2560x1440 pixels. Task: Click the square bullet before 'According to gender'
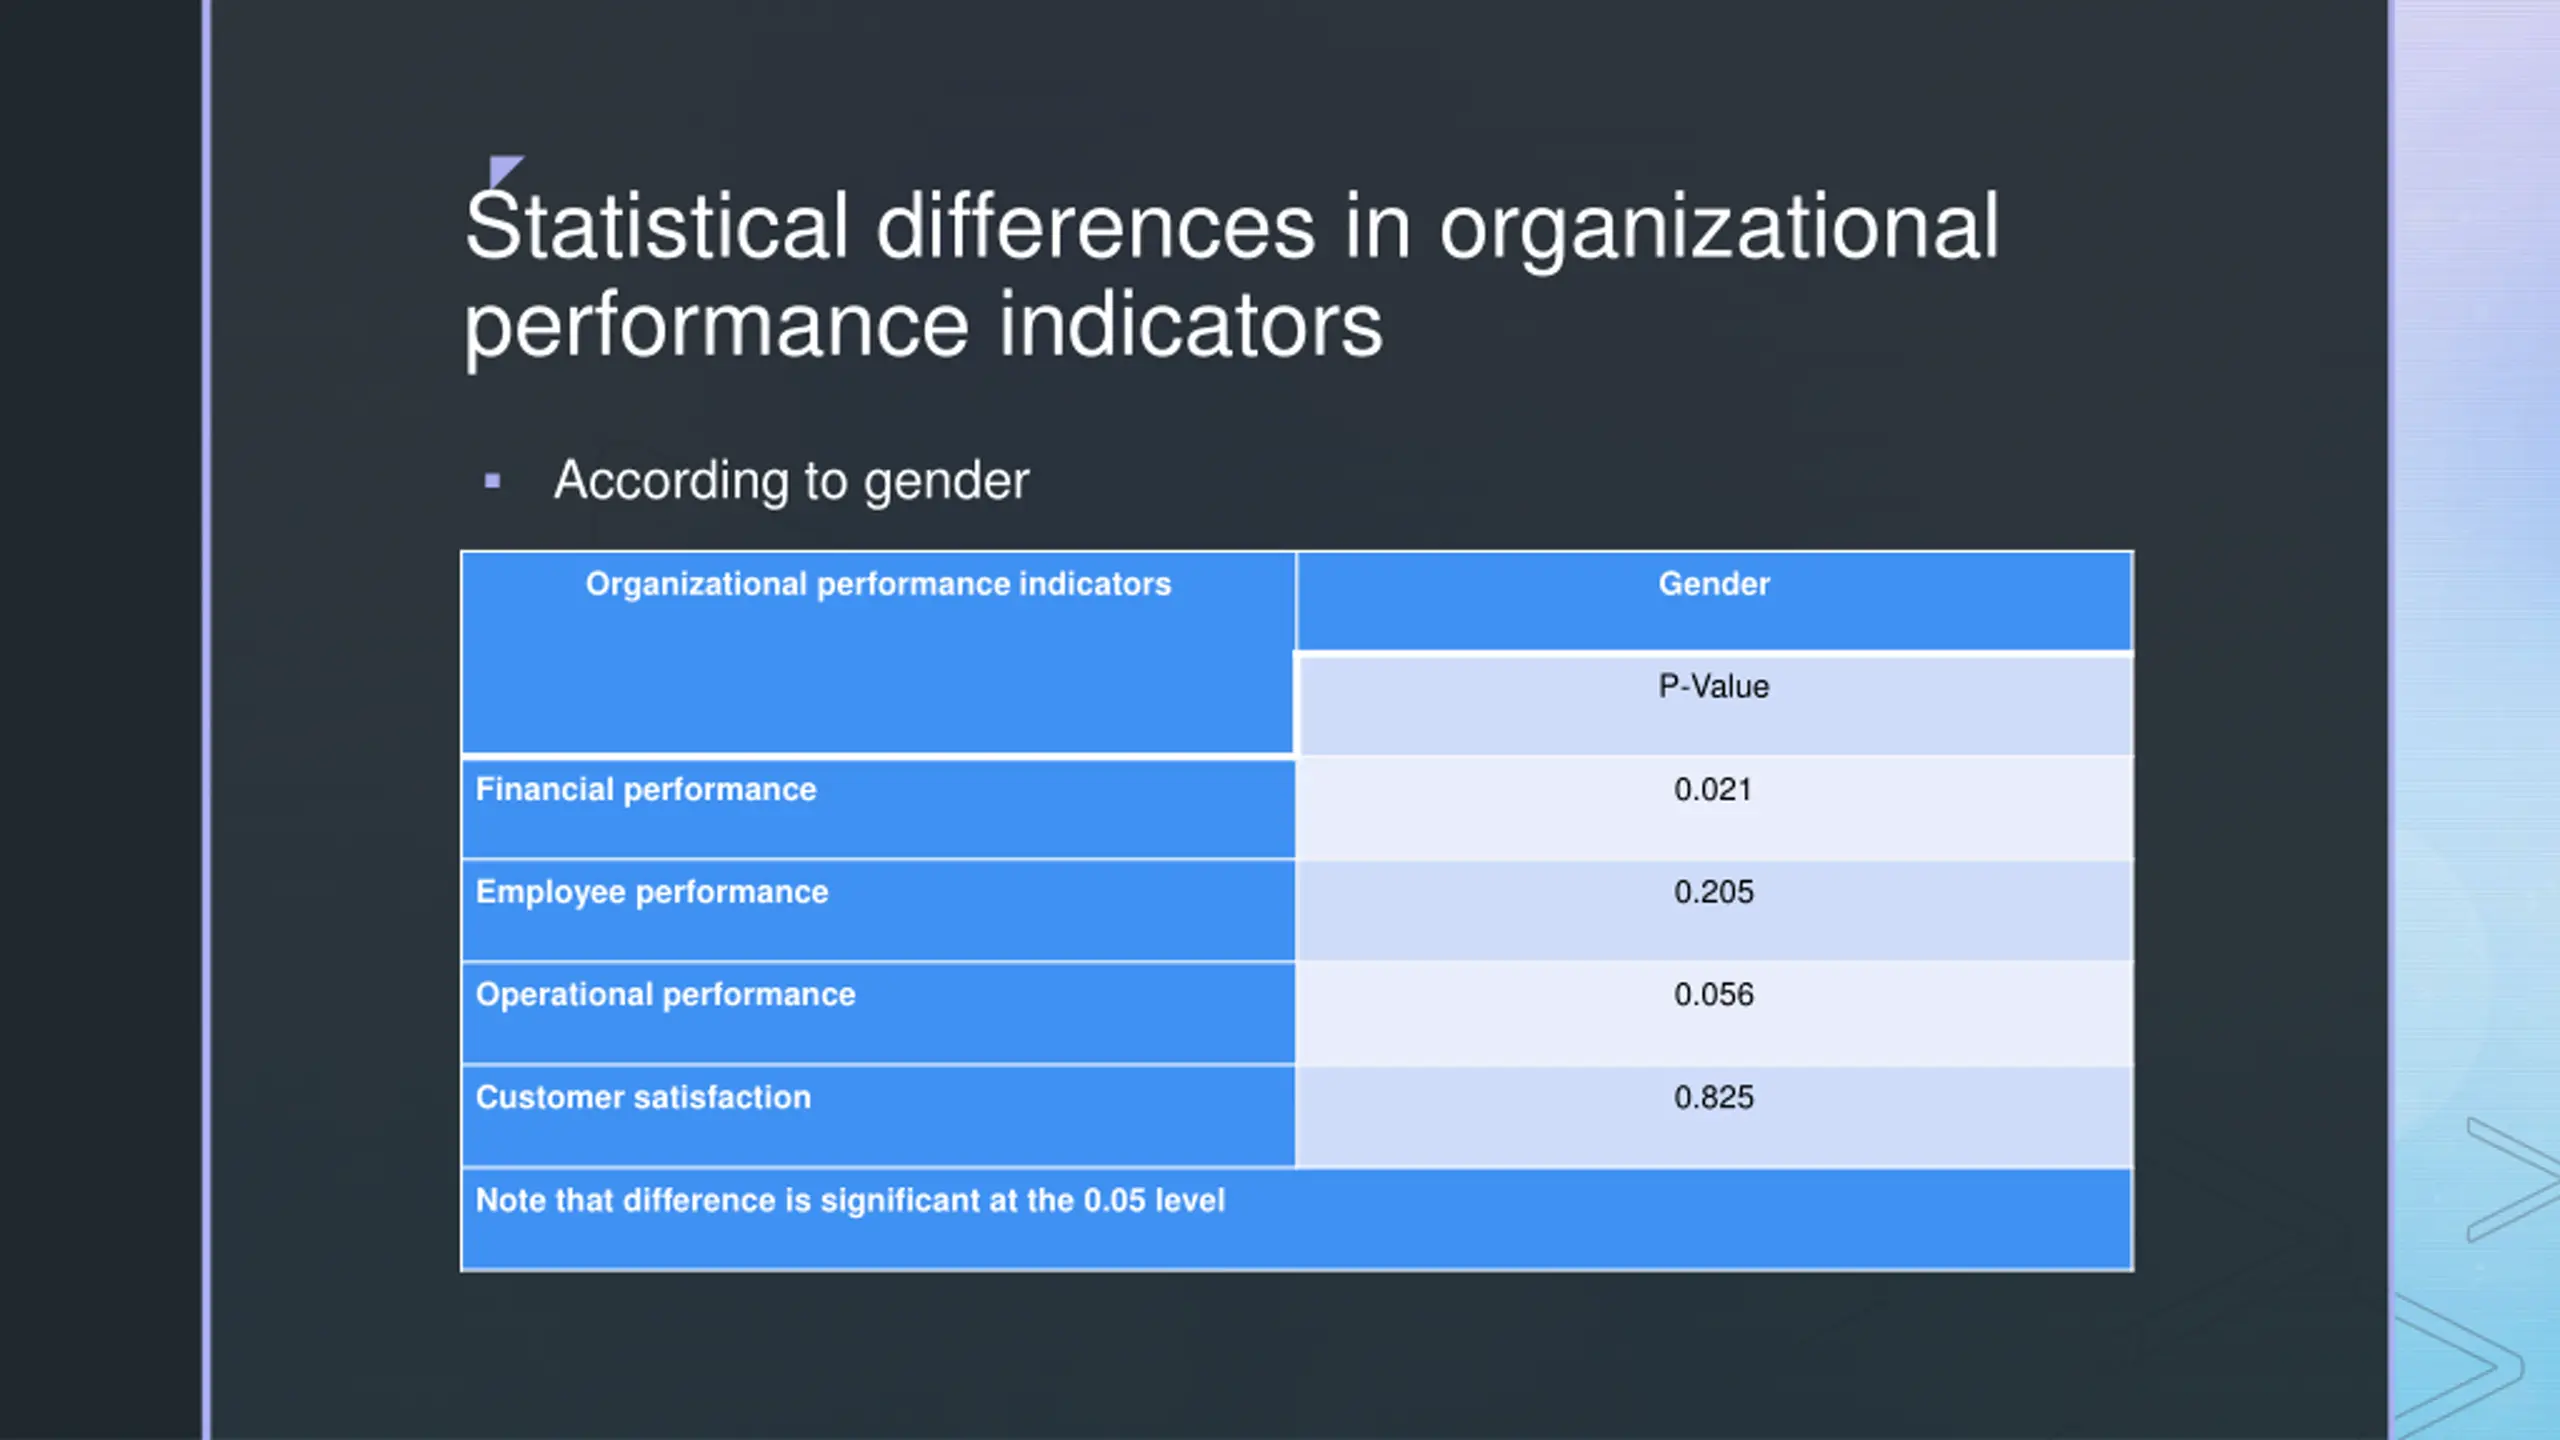(x=492, y=481)
